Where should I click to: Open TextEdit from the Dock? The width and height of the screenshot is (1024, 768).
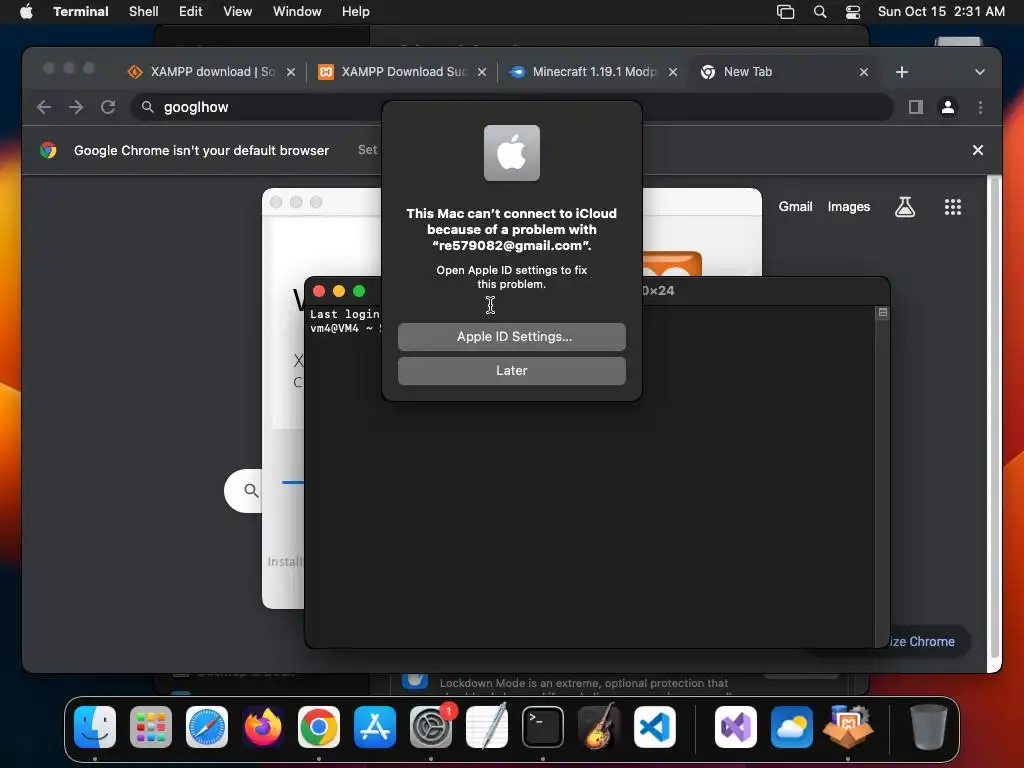point(487,727)
